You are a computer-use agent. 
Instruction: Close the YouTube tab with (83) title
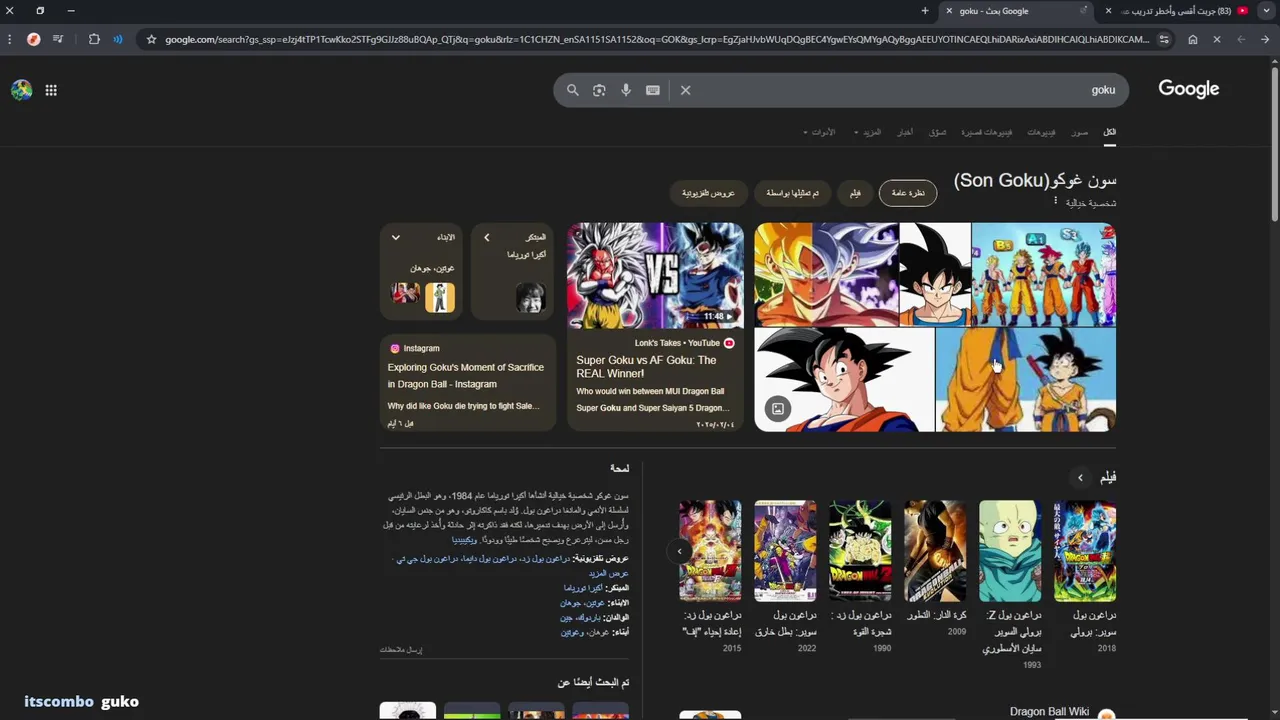(1107, 11)
